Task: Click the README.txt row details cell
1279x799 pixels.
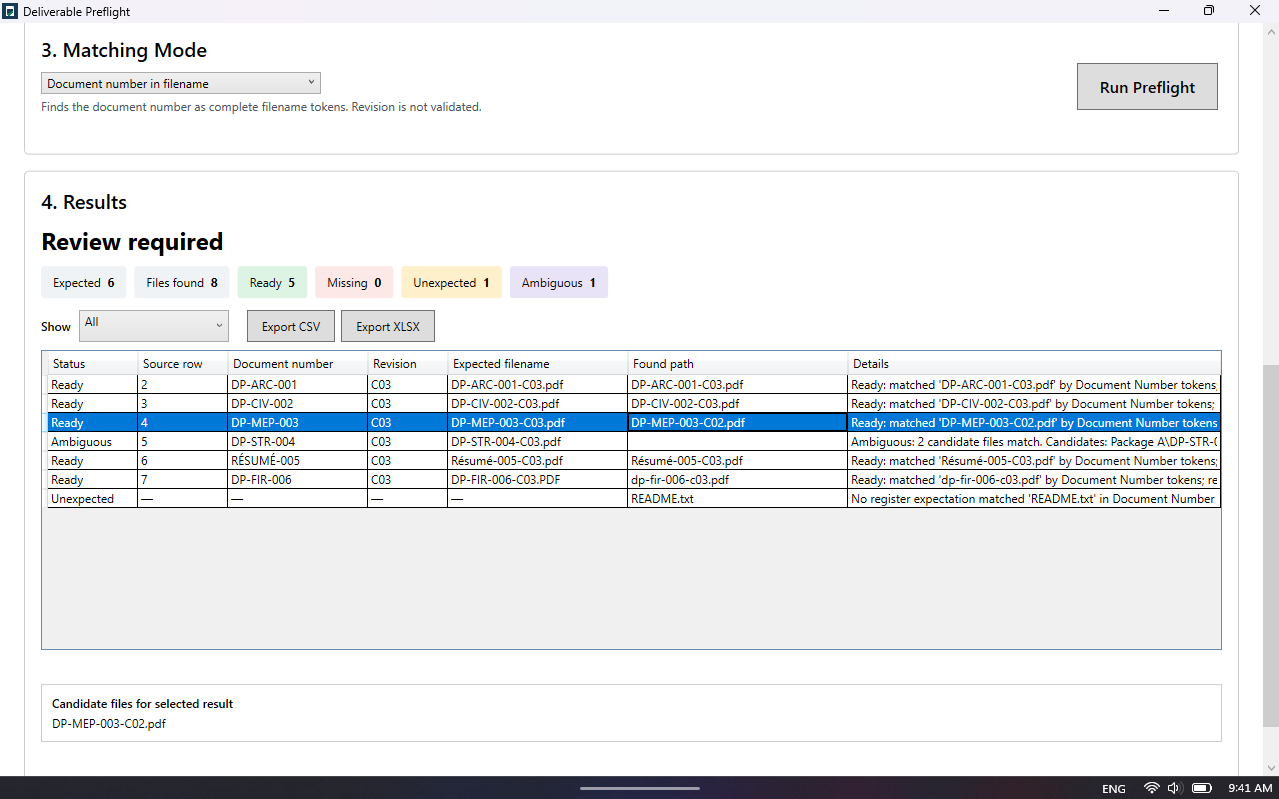Action: point(1034,499)
